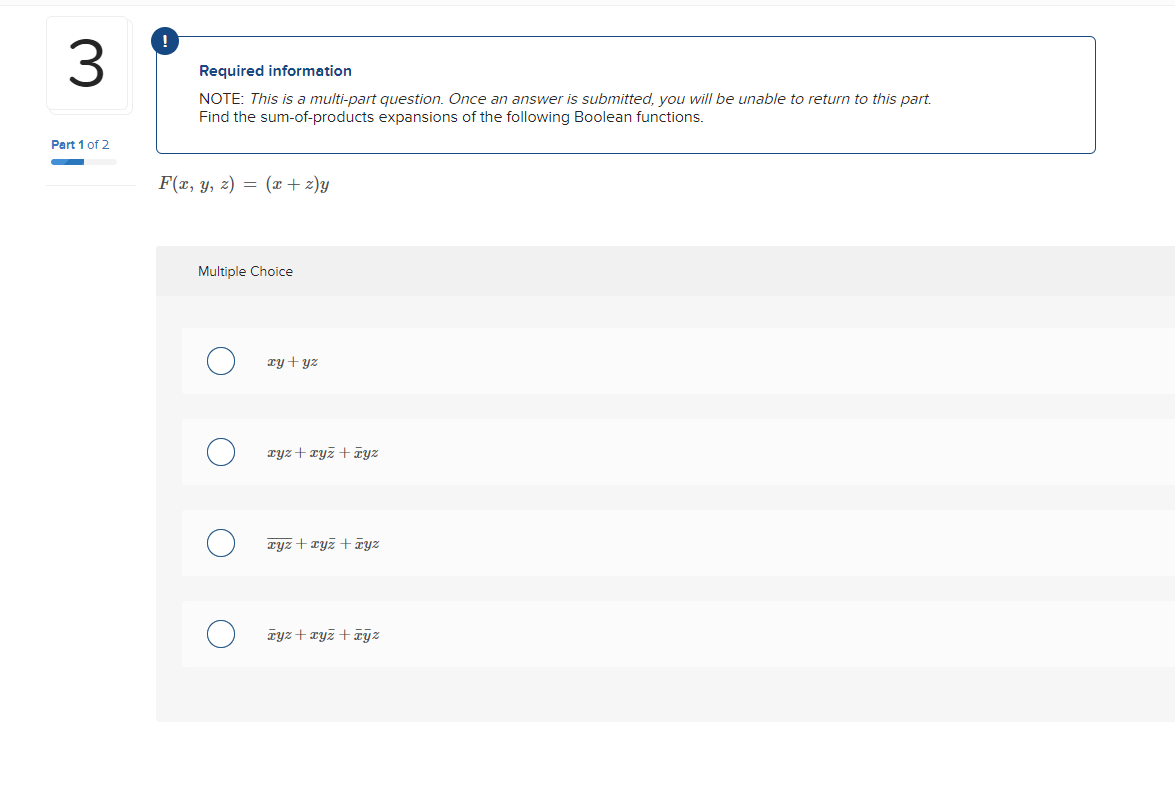Click the Required information heading
Image resolution: width=1175 pixels, height=801 pixels.
click(275, 70)
